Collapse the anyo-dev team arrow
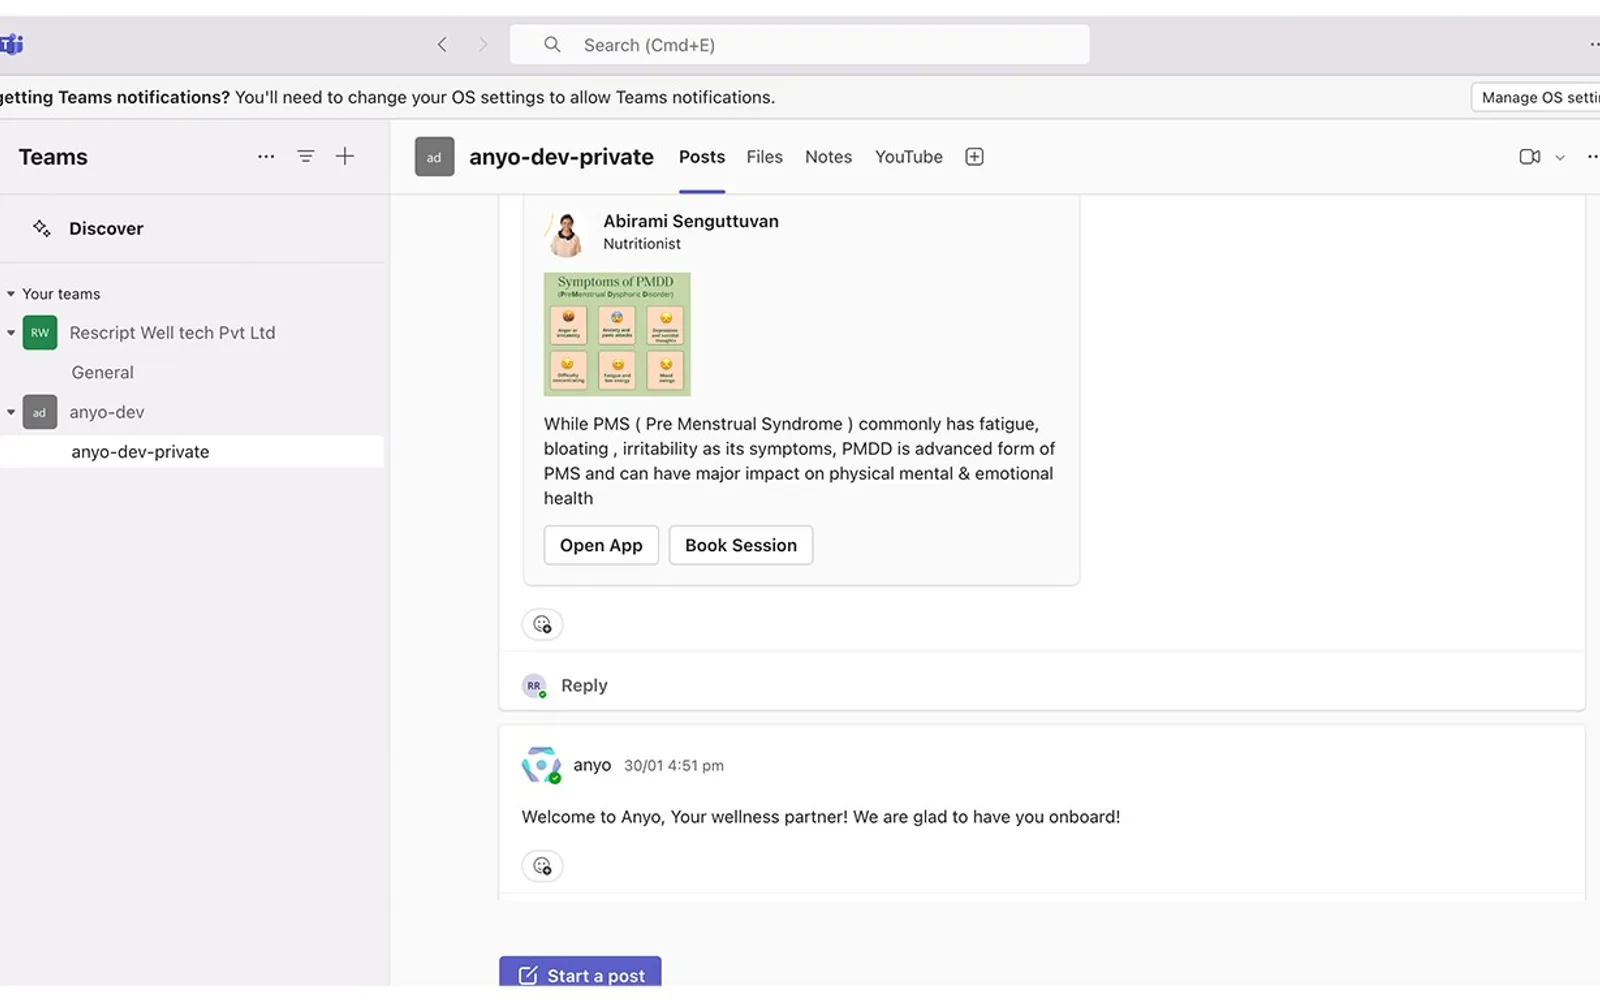1600x1000 pixels. [11, 412]
